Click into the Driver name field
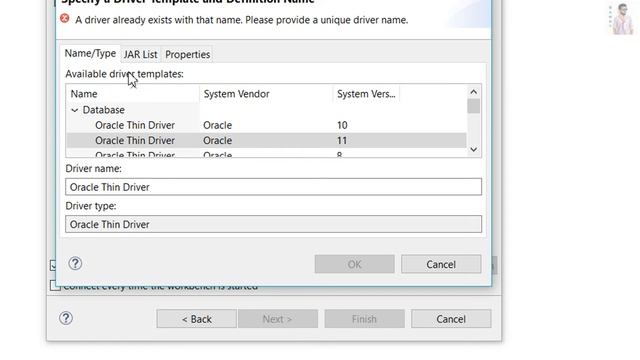Screen dimensions: 640x360 (273, 187)
